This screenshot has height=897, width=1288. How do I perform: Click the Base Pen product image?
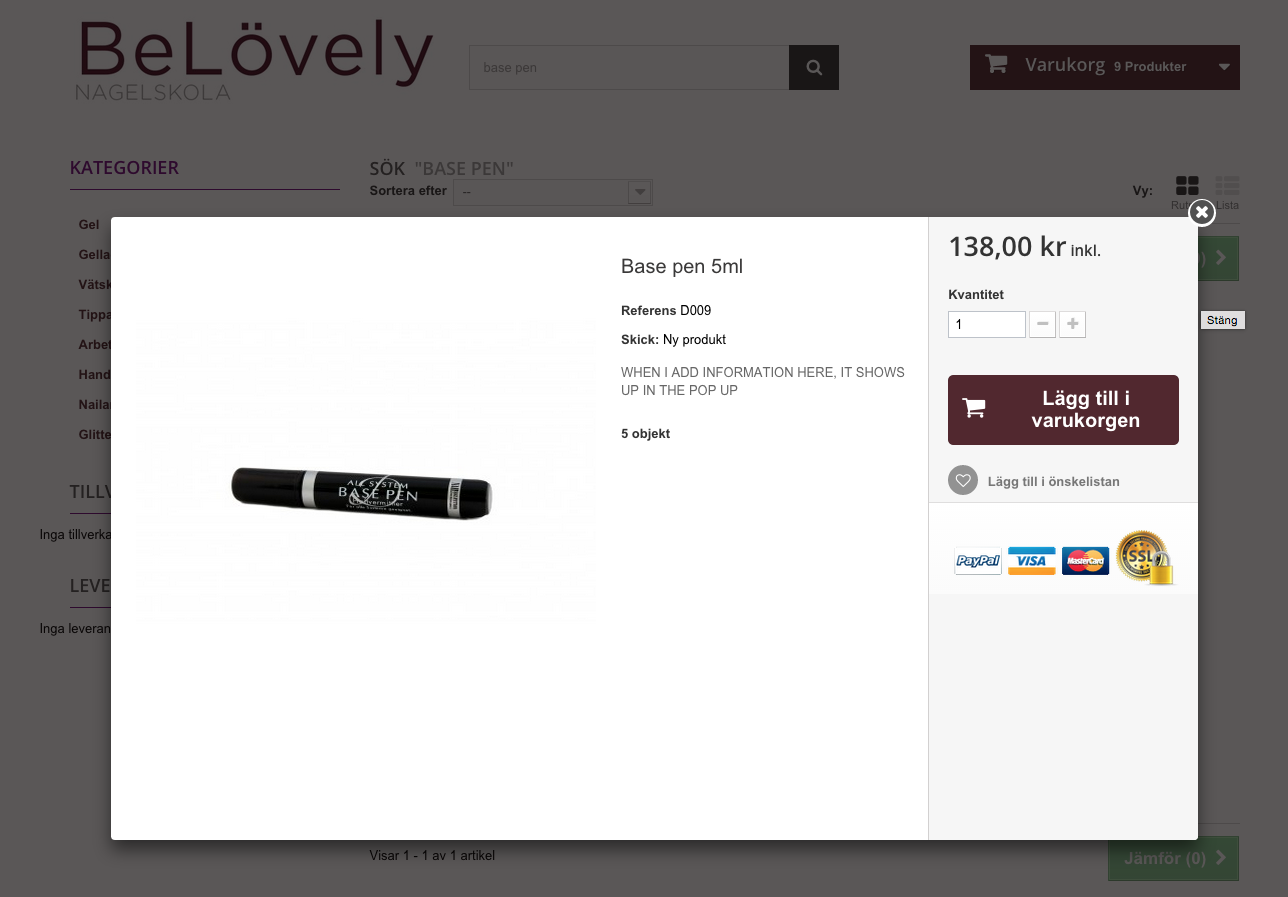click(364, 489)
